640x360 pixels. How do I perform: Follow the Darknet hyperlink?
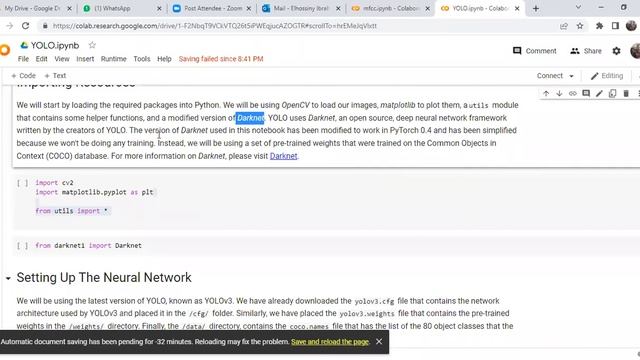tap(283, 156)
